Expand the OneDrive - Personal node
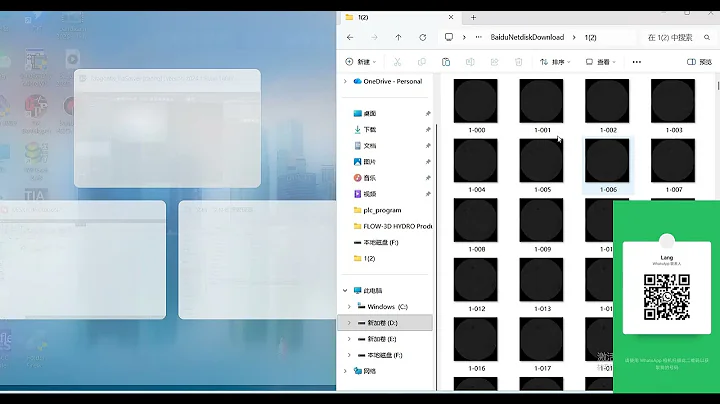 345,81
